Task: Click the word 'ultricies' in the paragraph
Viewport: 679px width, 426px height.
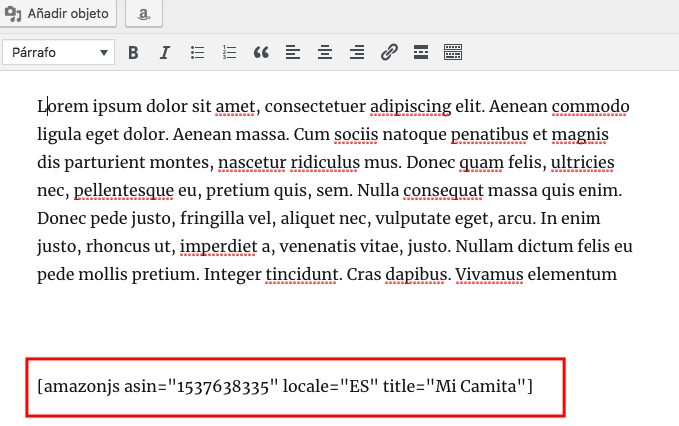Action: point(582,162)
